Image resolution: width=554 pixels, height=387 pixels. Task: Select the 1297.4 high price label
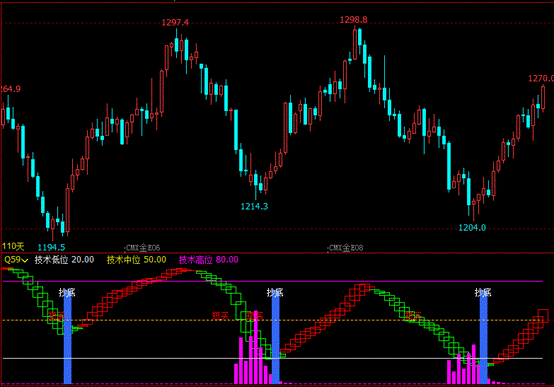coord(175,23)
